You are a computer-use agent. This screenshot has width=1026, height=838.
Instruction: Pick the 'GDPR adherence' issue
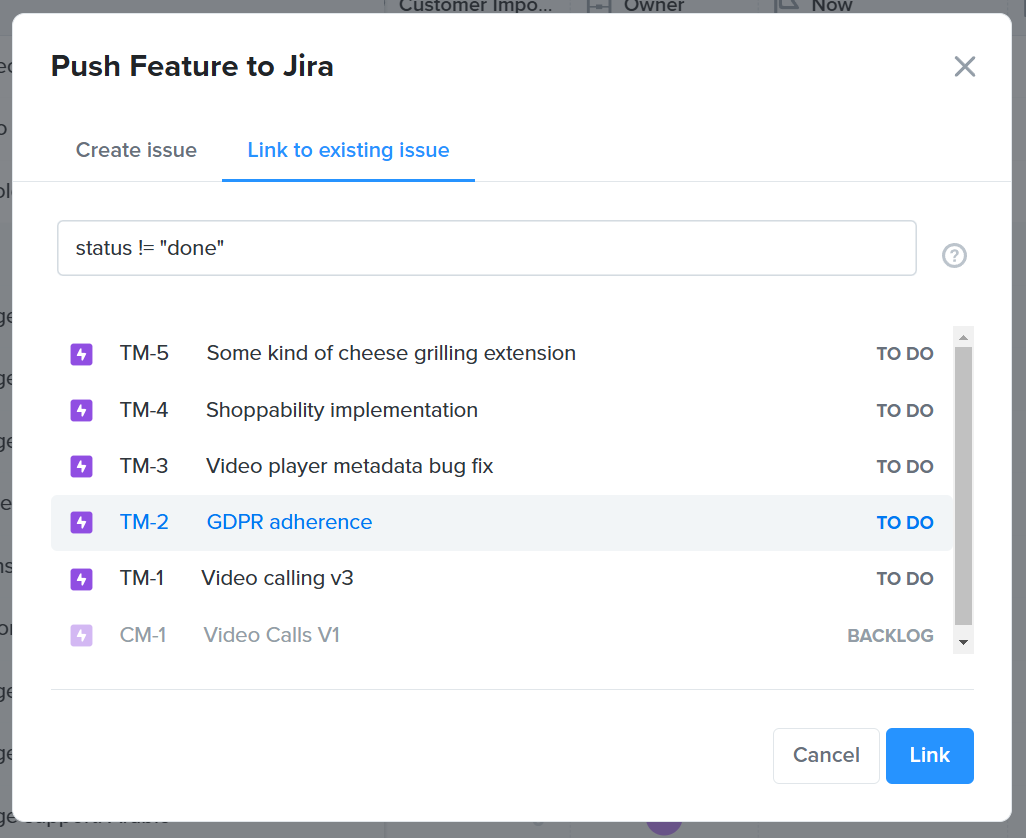click(x=502, y=523)
